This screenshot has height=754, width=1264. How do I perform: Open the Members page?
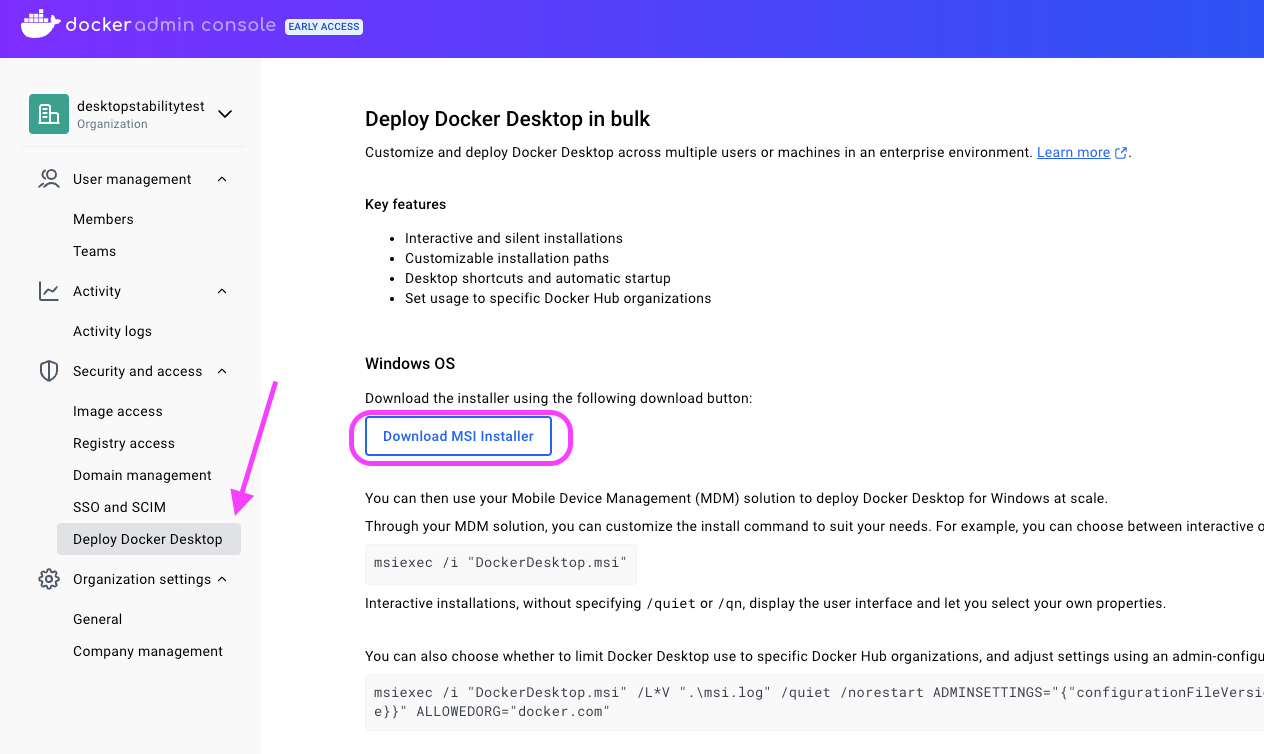tap(103, 218)
